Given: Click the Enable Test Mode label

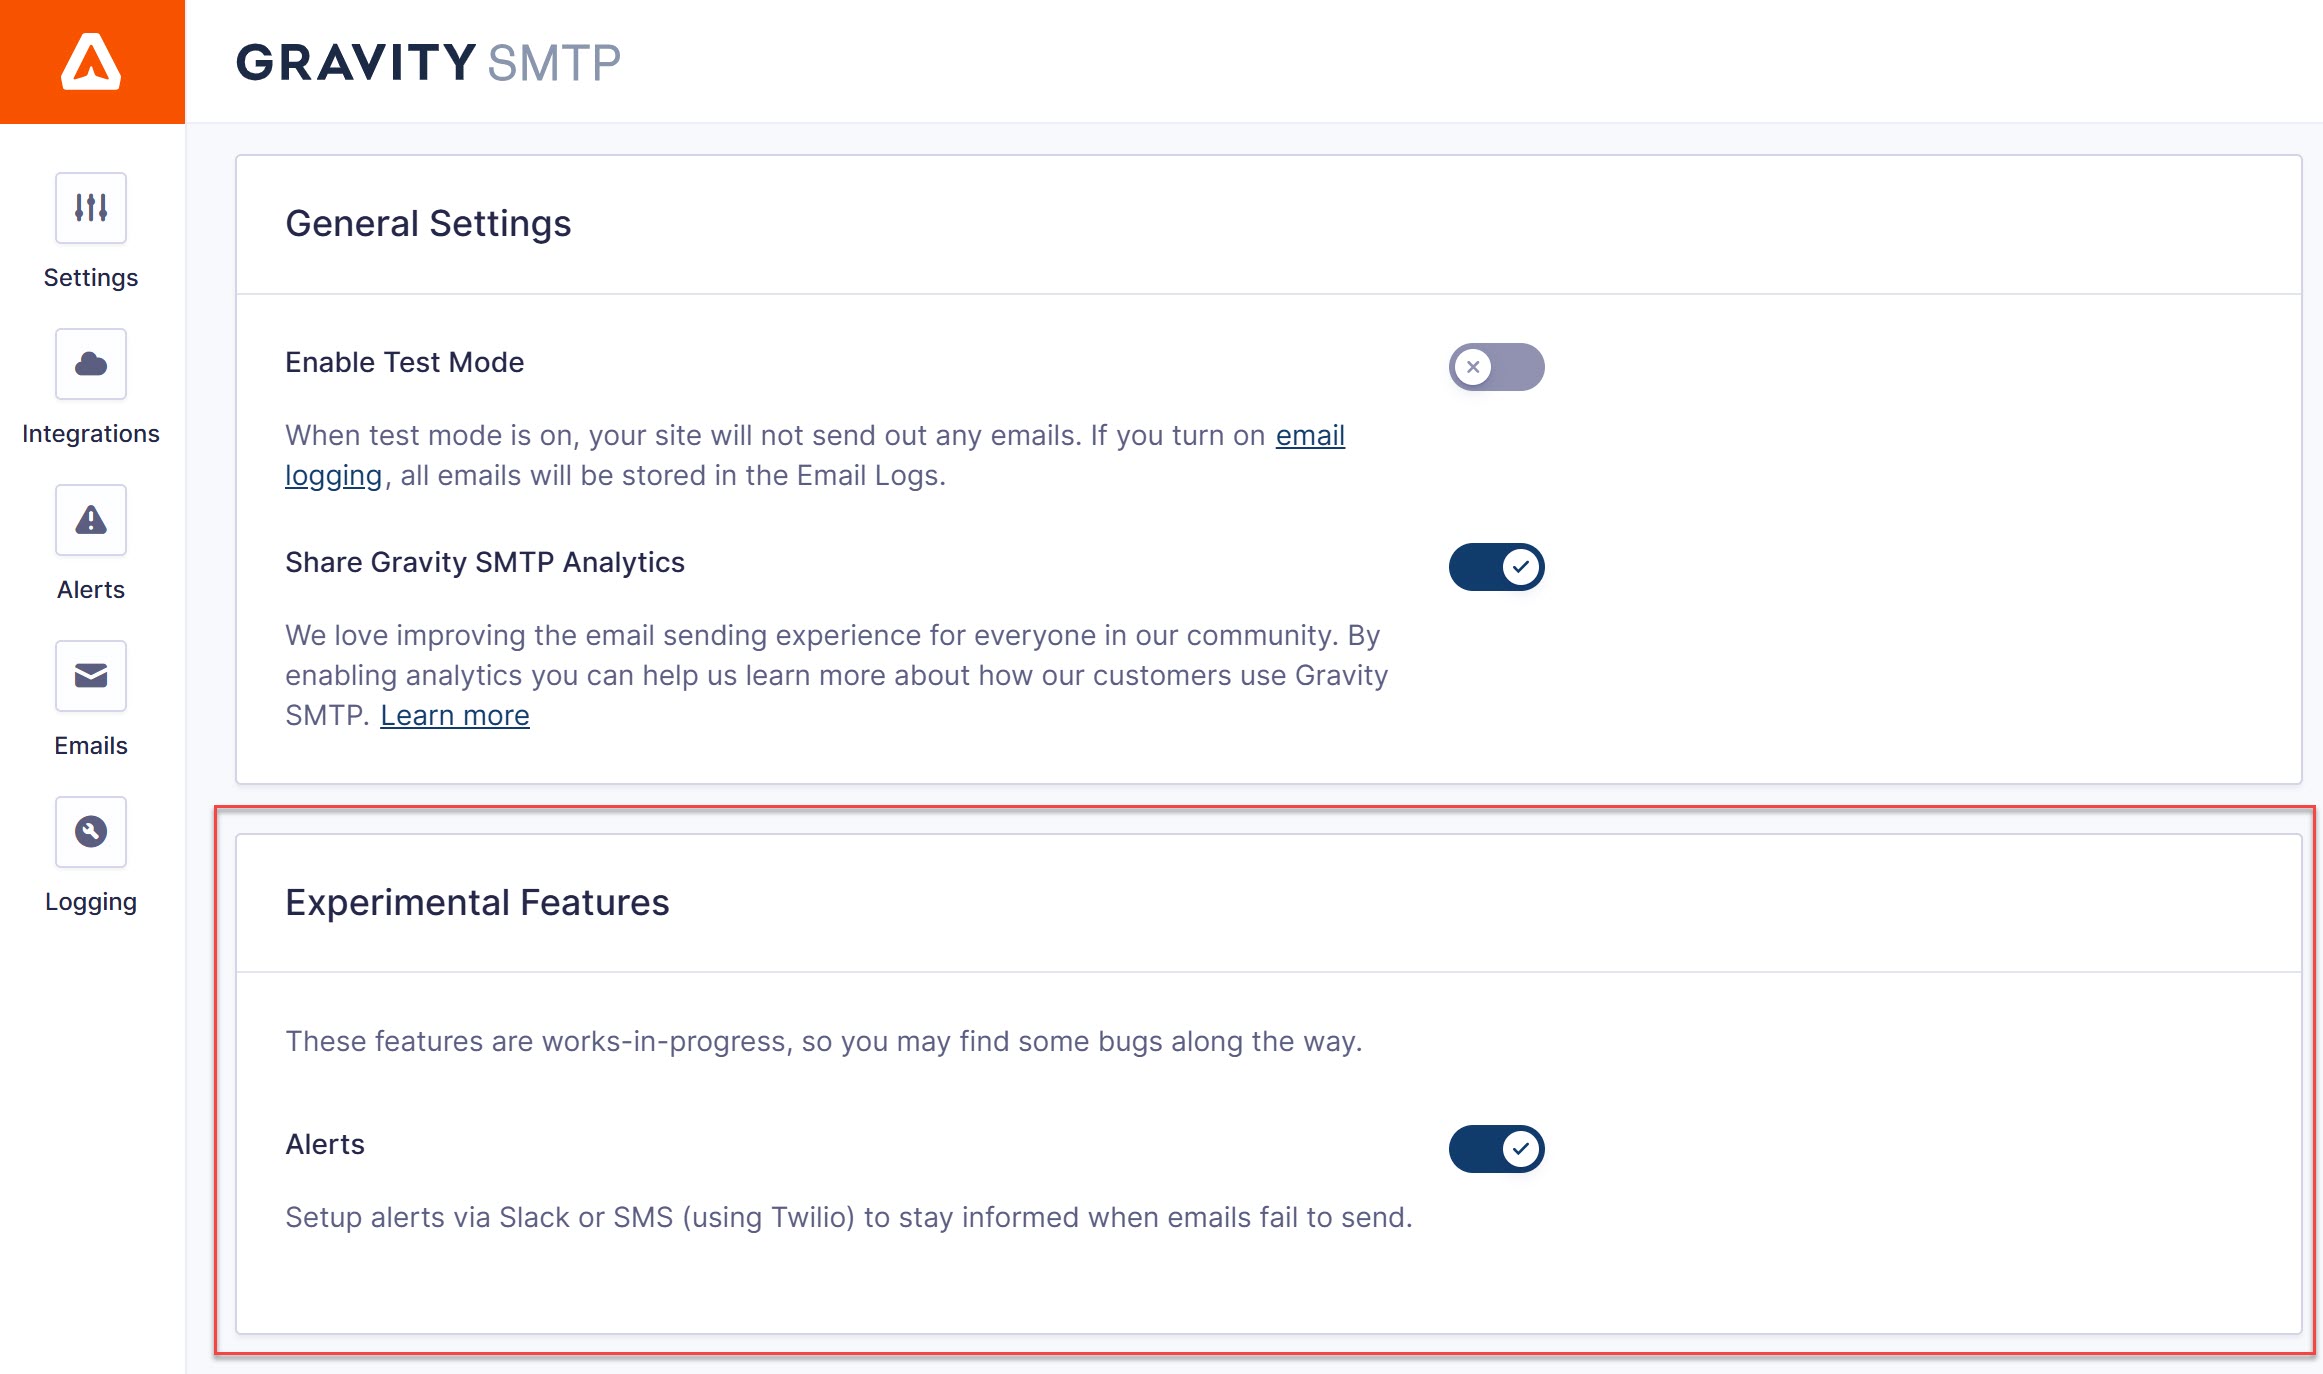Looking at the screenshot, I should [404, 363].
